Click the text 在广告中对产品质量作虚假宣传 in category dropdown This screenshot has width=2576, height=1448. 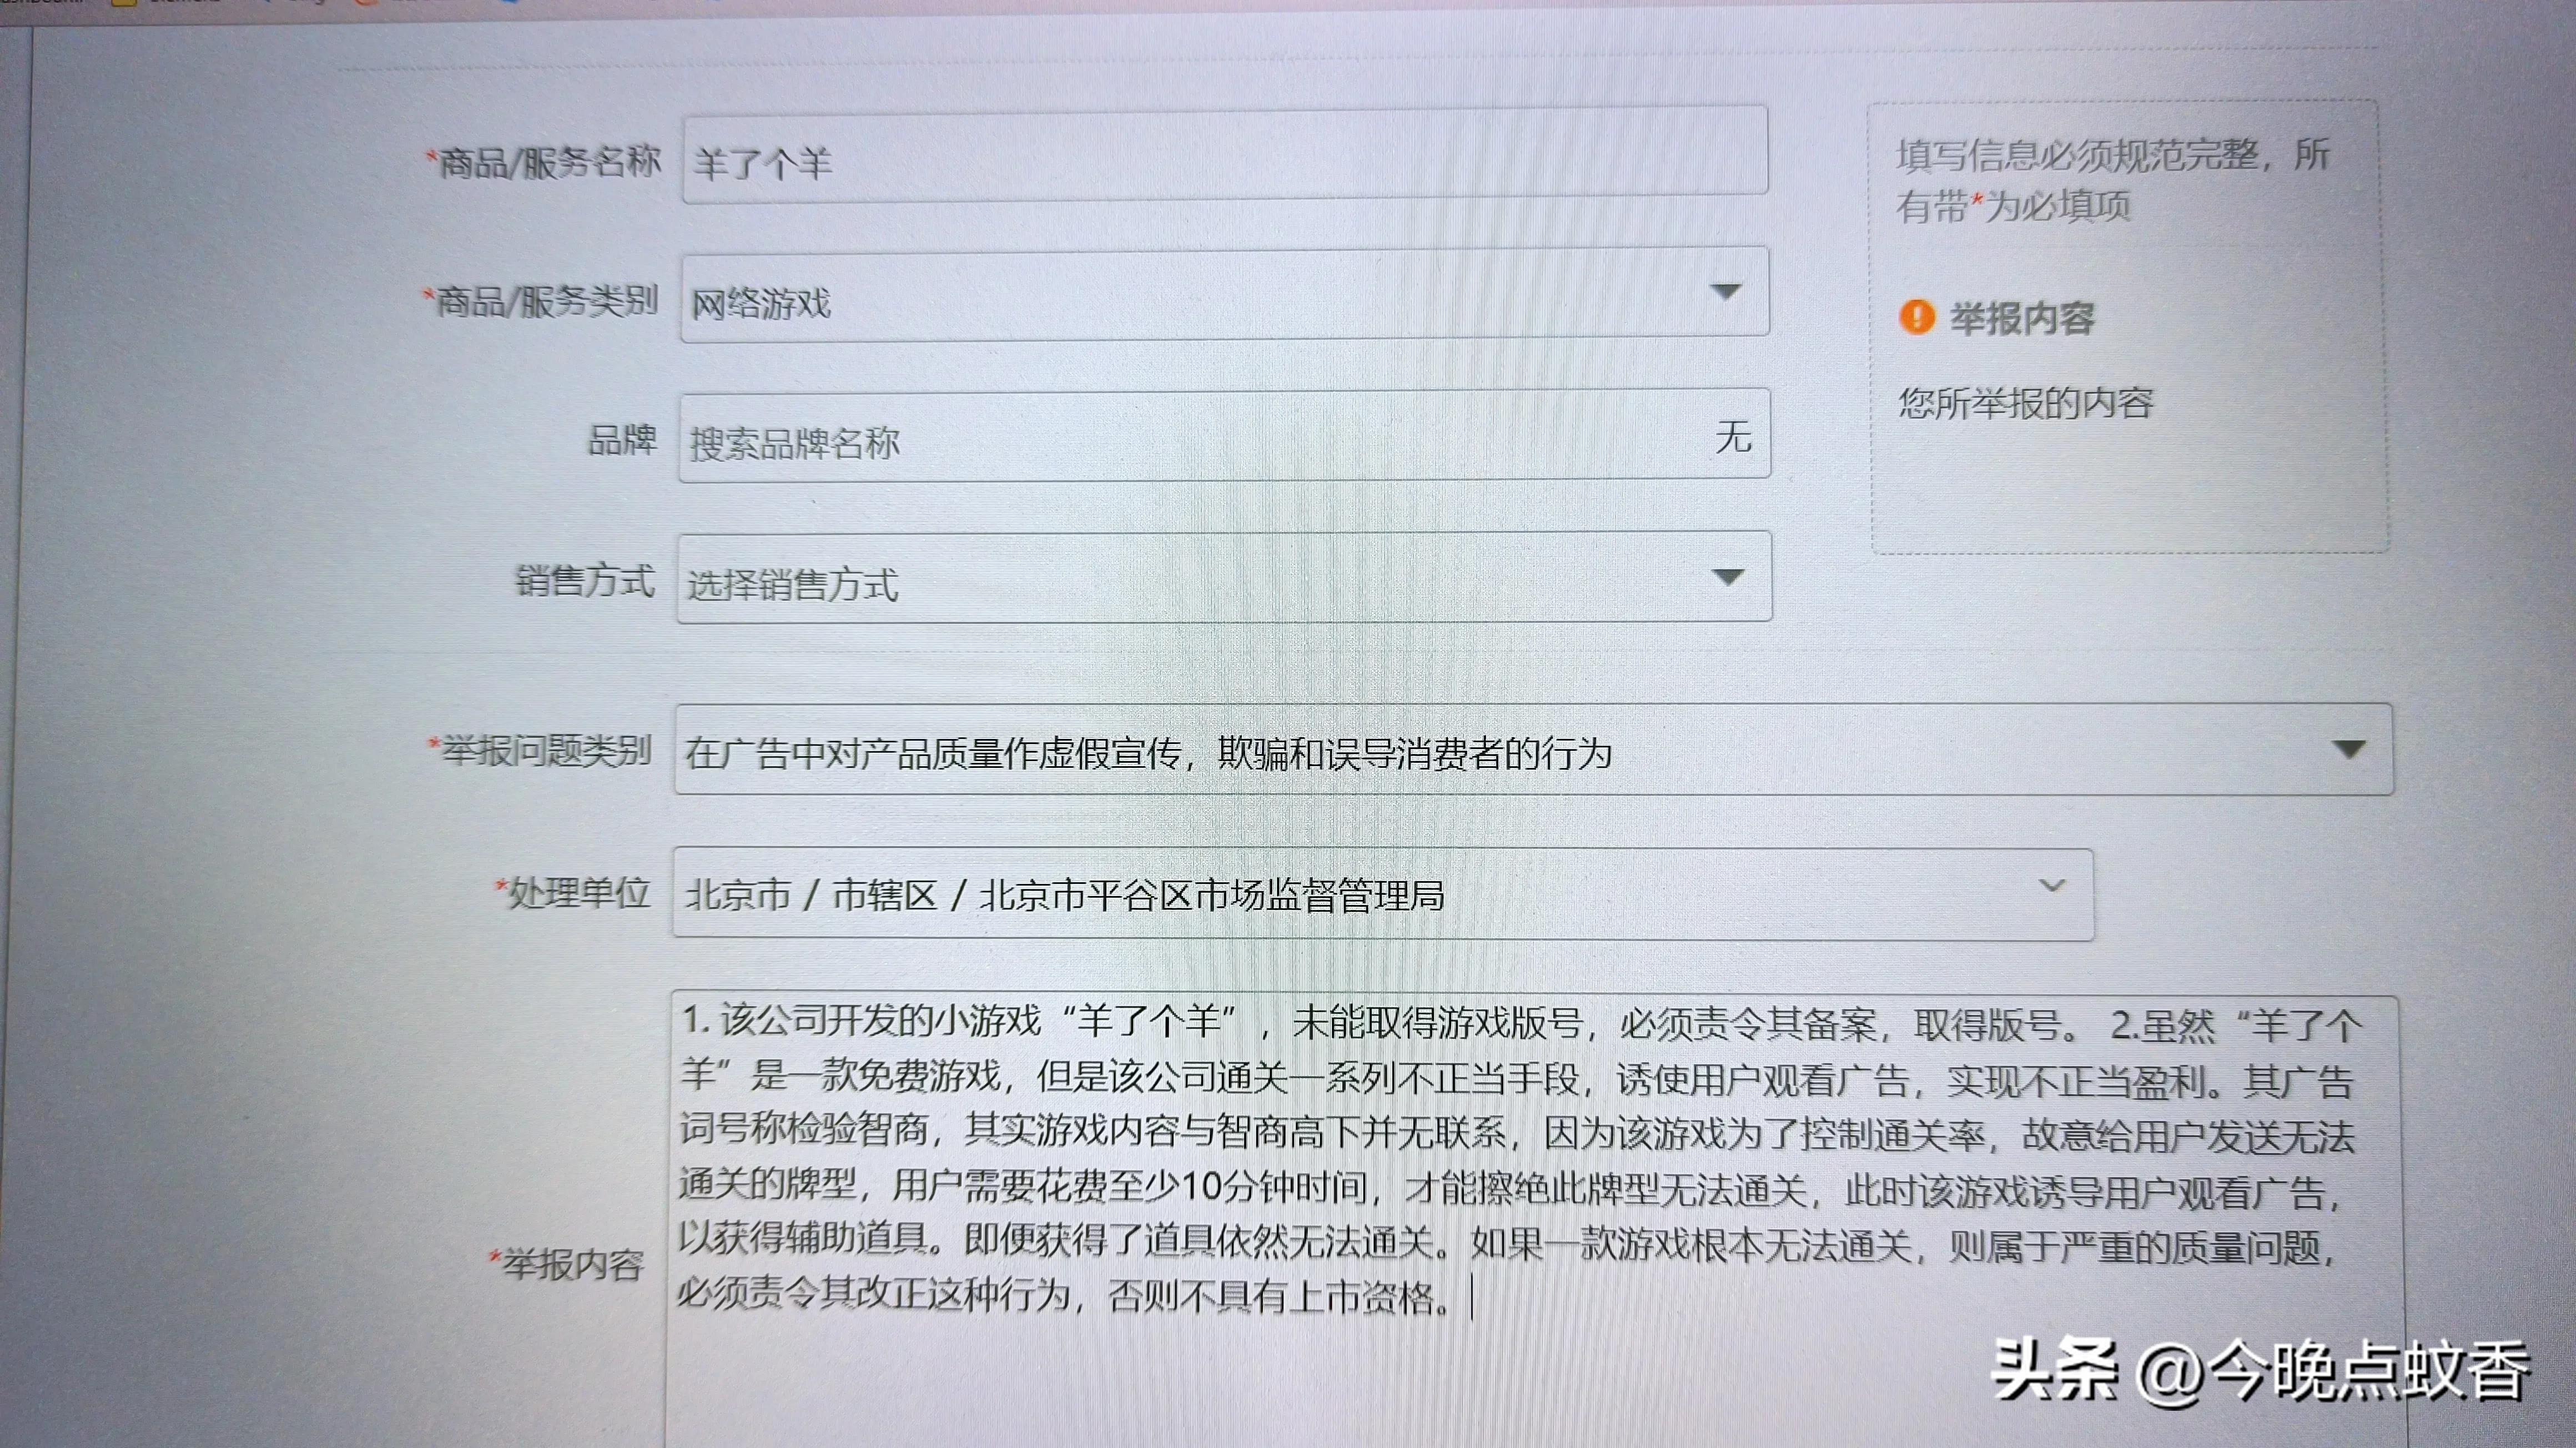pos(934,753)
